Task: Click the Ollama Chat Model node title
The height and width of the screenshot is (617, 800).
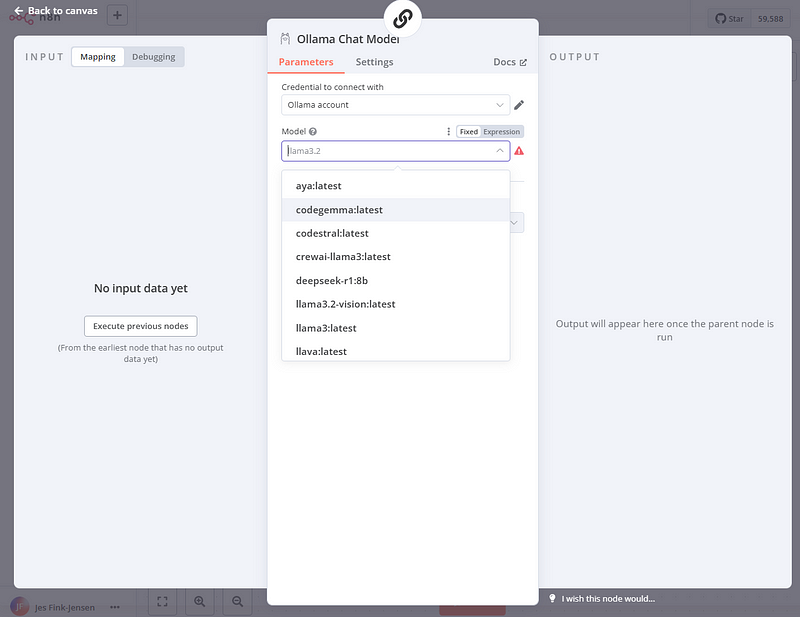Action: [x=348, y=39]
